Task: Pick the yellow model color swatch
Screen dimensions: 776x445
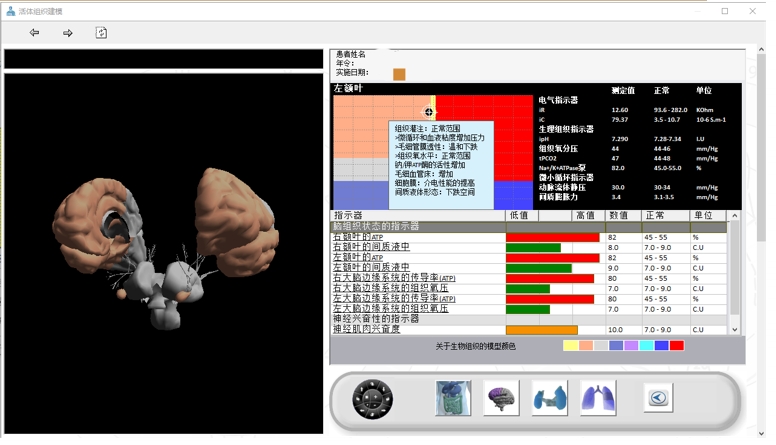Action: click(571, 346)
